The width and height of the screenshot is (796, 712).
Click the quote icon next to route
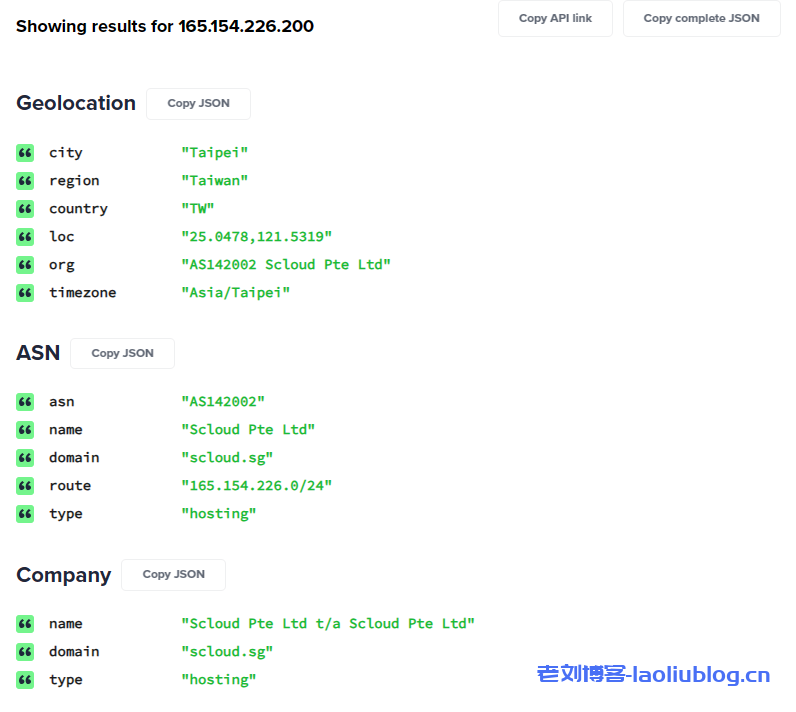click(x=25, y=486)
